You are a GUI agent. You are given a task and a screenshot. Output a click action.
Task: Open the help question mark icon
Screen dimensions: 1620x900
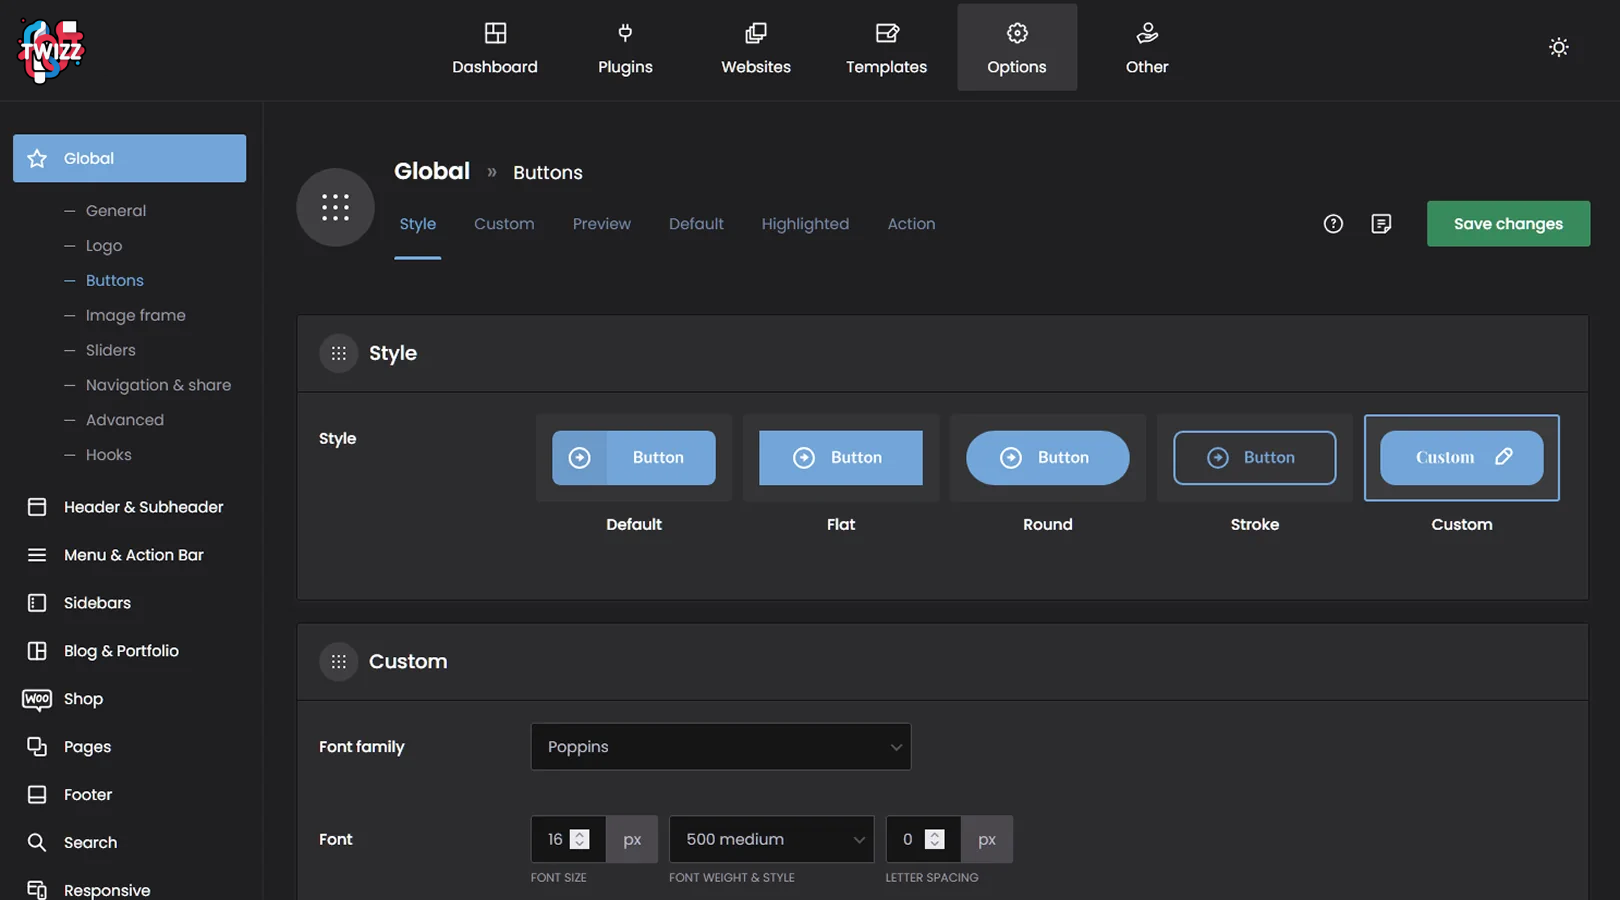click(x=1333, y=224)
